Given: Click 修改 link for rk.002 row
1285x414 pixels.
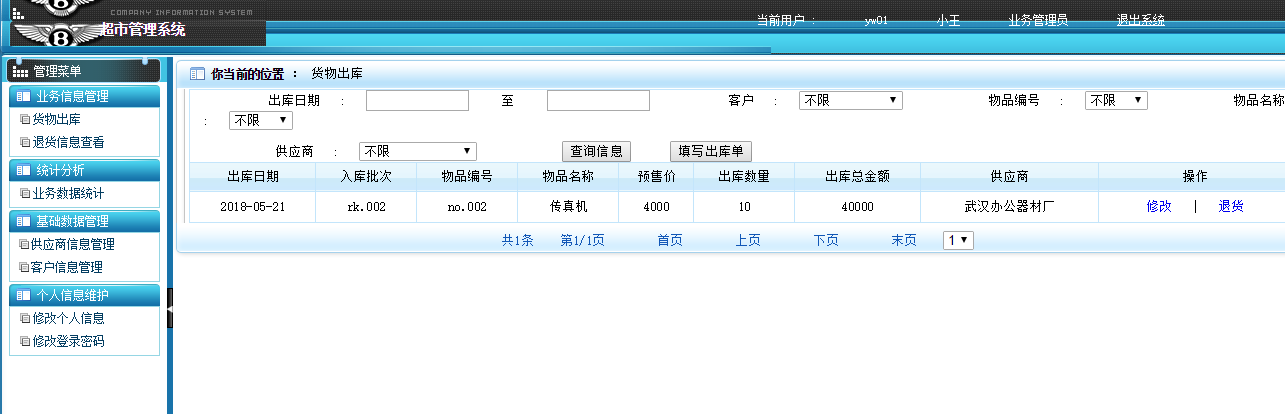Looking at the screenshot, I should pos(1159,206).
